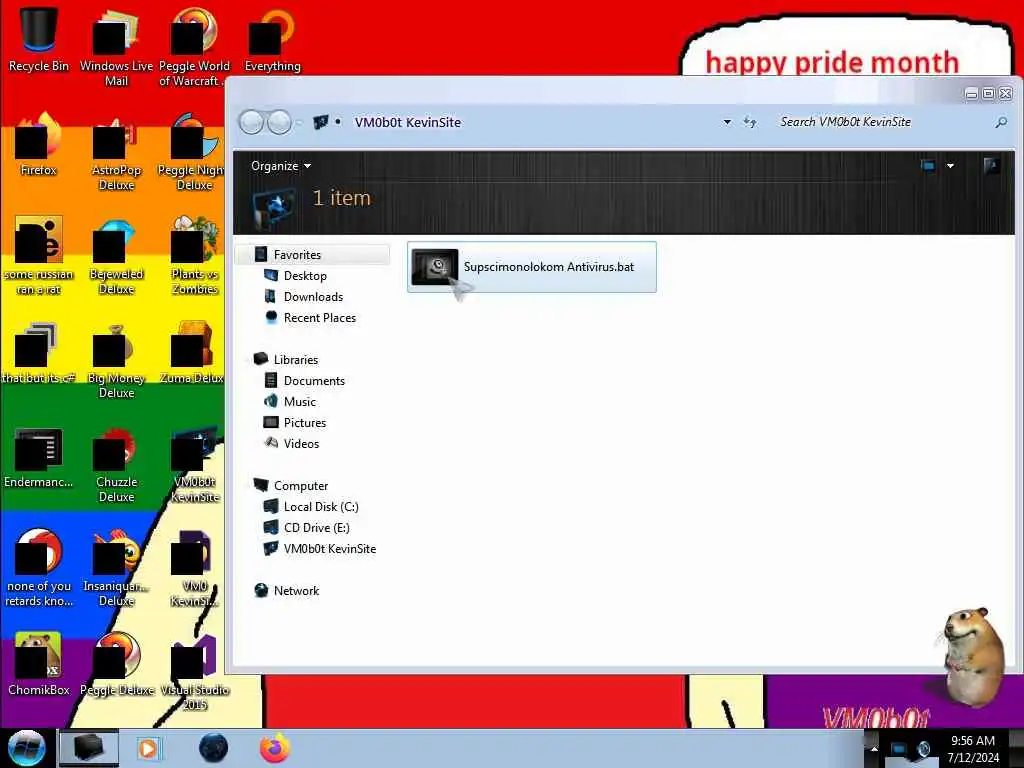The image size is (1024, 768).
Task: Open the Organize menu
Action: [281, 166]
